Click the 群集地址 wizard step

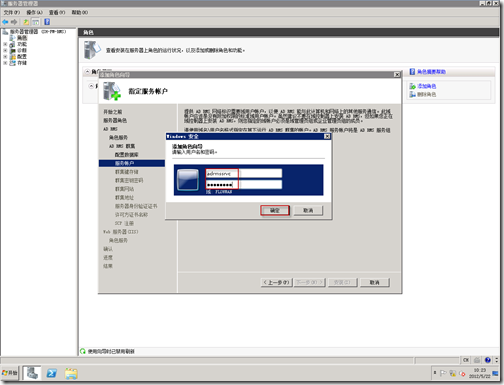point(124,197)
